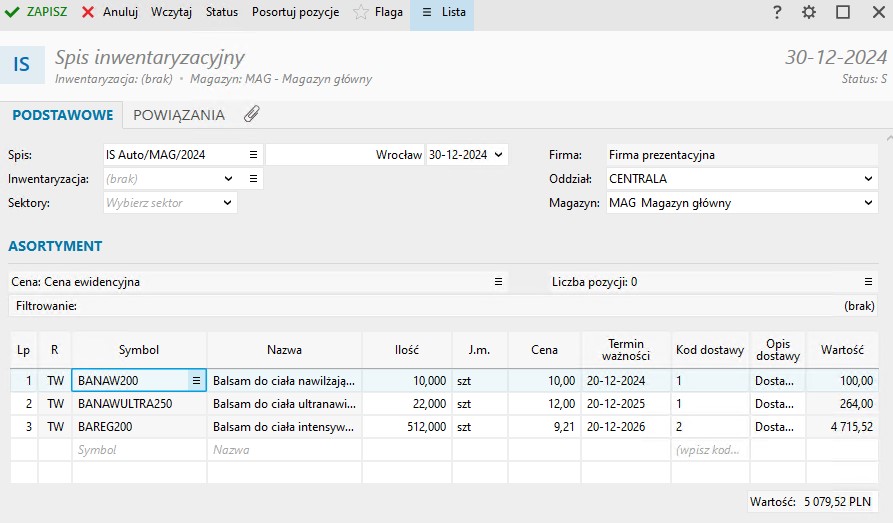Click the ZAPISZ save button
Image resolution: width=893 pixels, height=523 pixels.
pyautogui.click(x=37, y=13)
